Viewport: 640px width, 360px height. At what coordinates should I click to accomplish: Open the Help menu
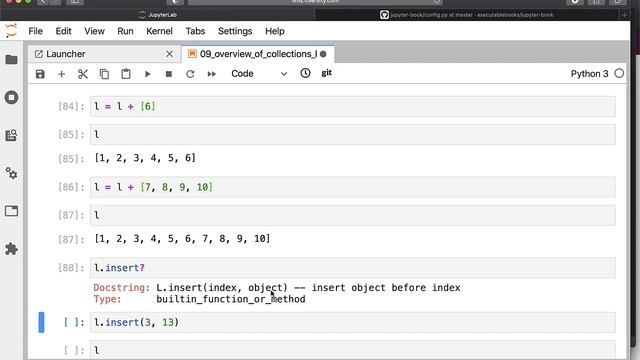click(275, 31)
